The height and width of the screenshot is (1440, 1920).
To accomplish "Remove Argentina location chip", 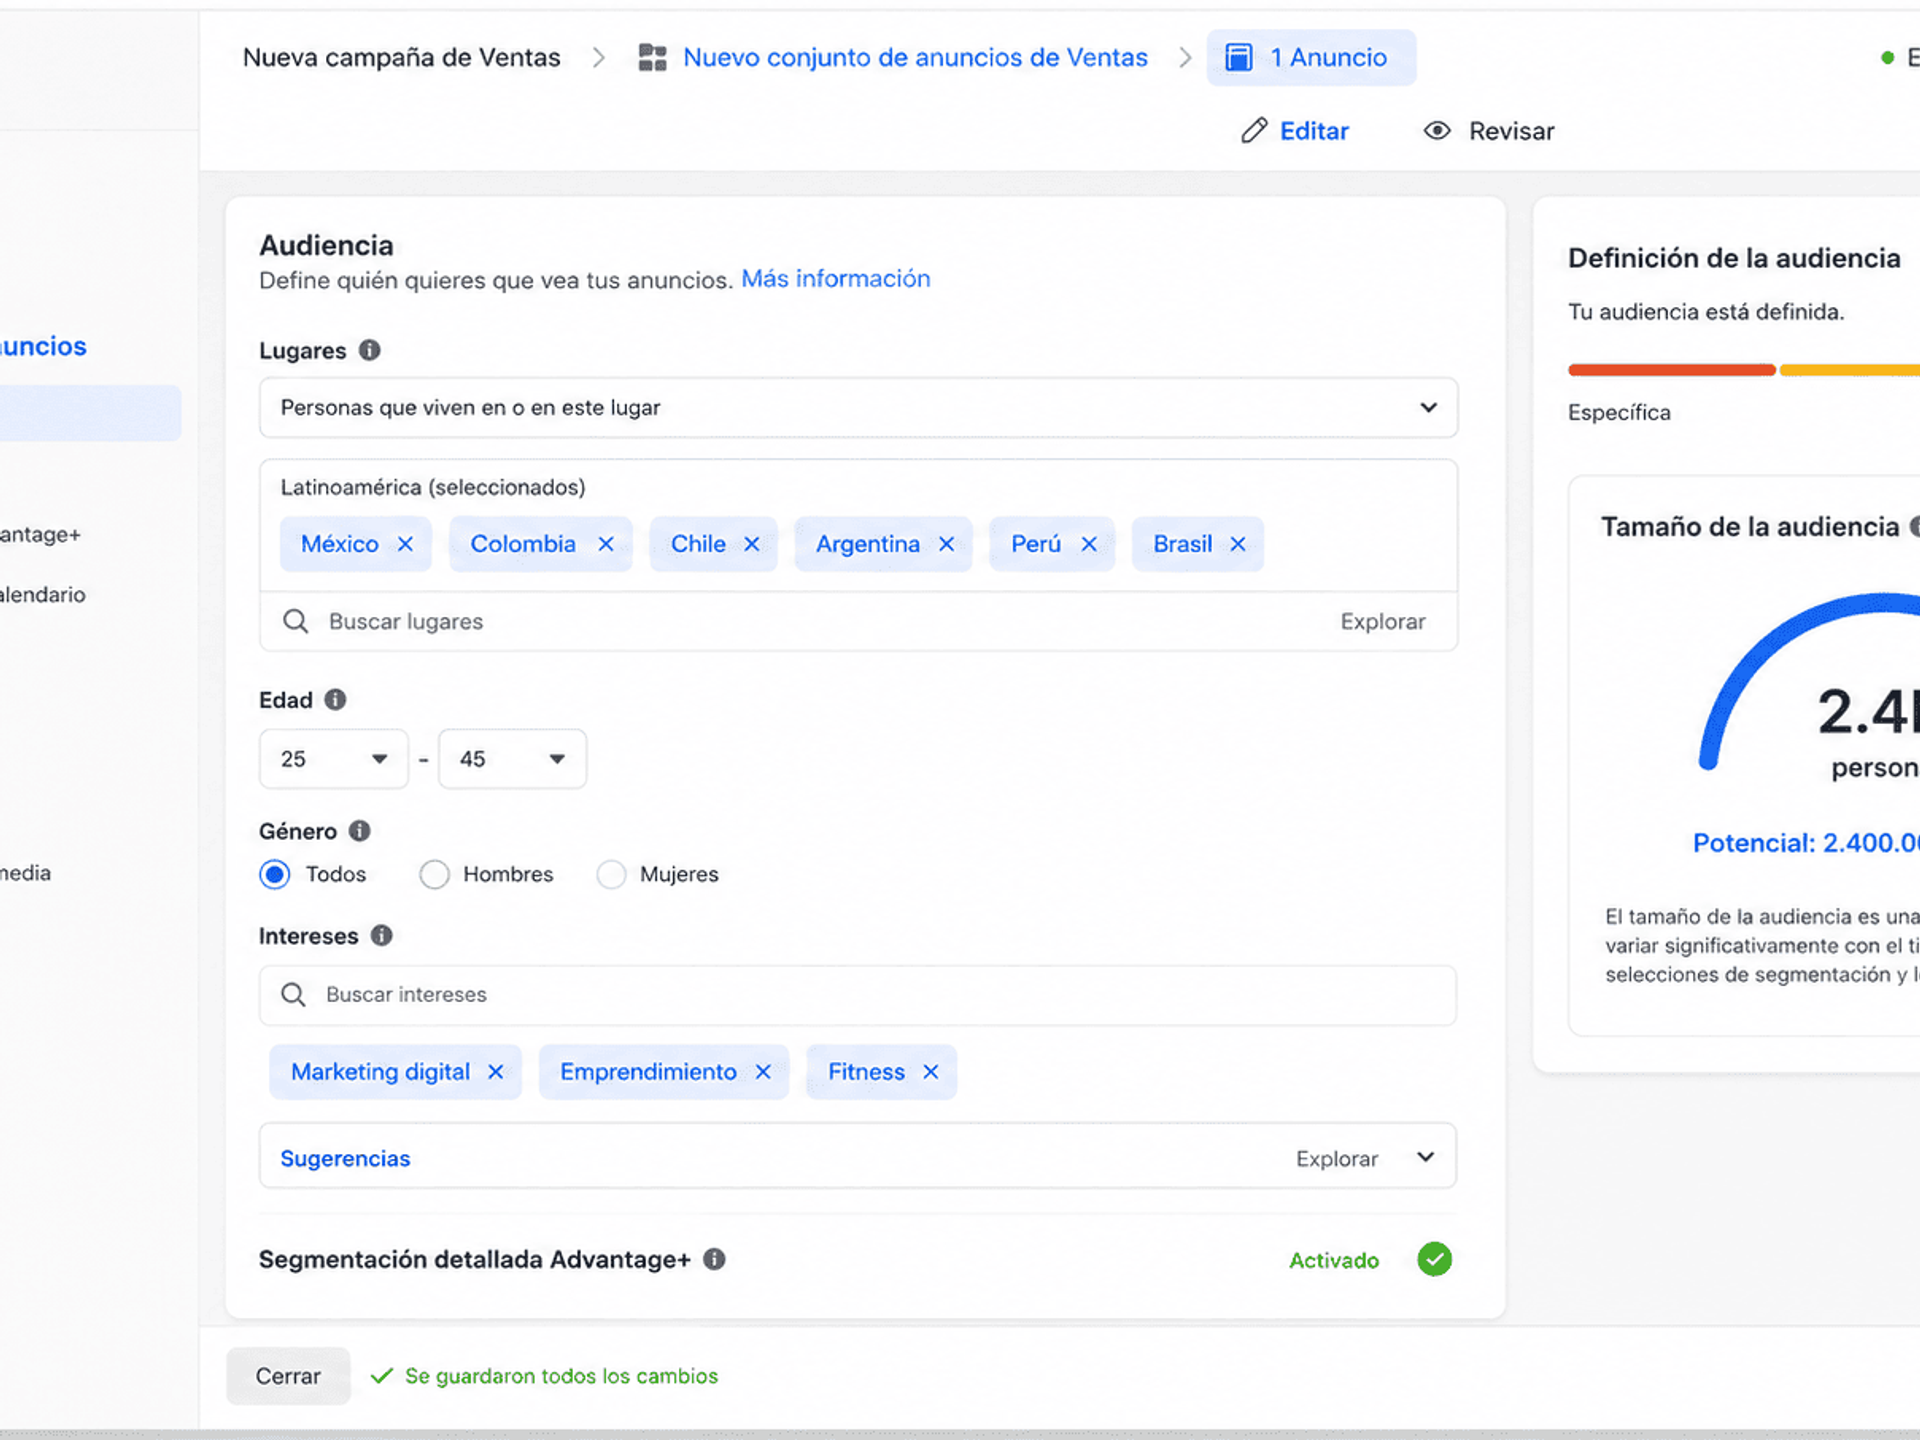I will click(946, 544).
